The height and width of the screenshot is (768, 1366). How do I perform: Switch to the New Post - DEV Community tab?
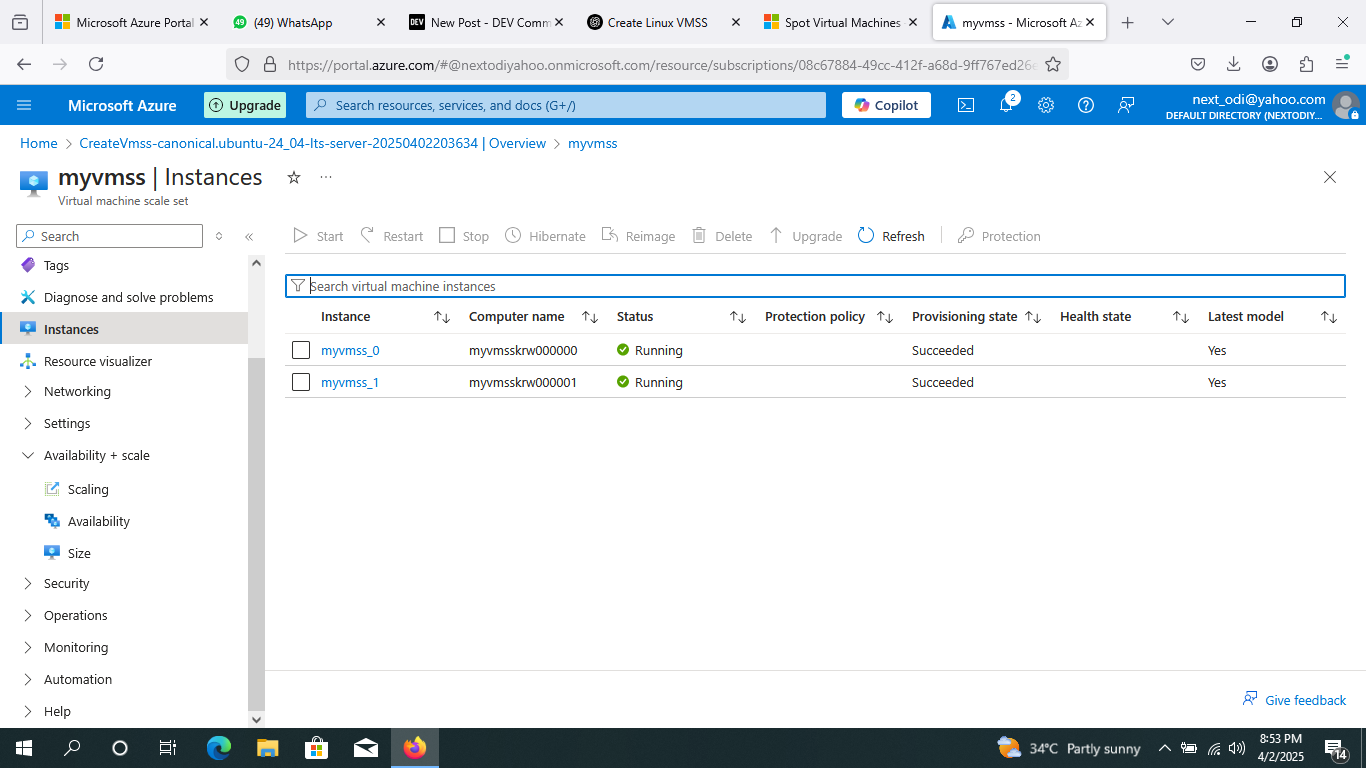(x=484, y=22)
